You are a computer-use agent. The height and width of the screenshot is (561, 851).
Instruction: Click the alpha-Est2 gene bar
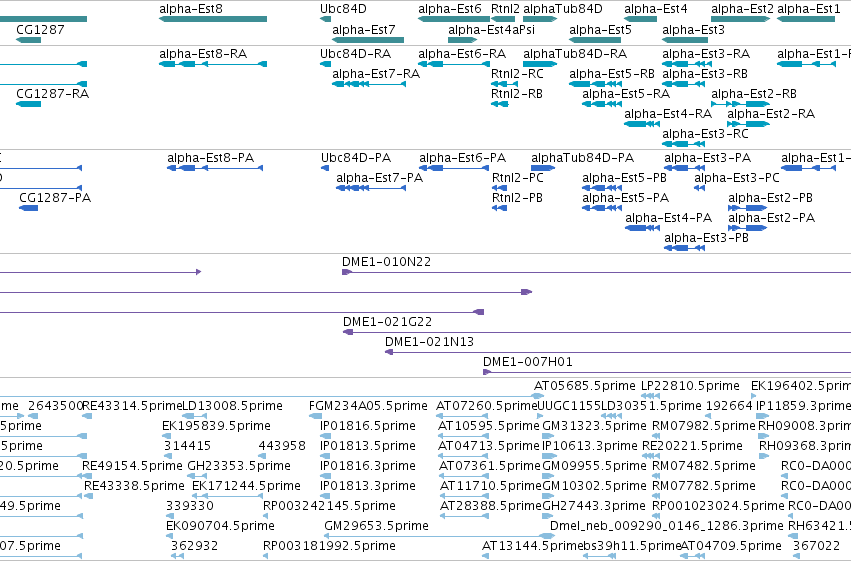pyautogui.click(x=741, y=19)
